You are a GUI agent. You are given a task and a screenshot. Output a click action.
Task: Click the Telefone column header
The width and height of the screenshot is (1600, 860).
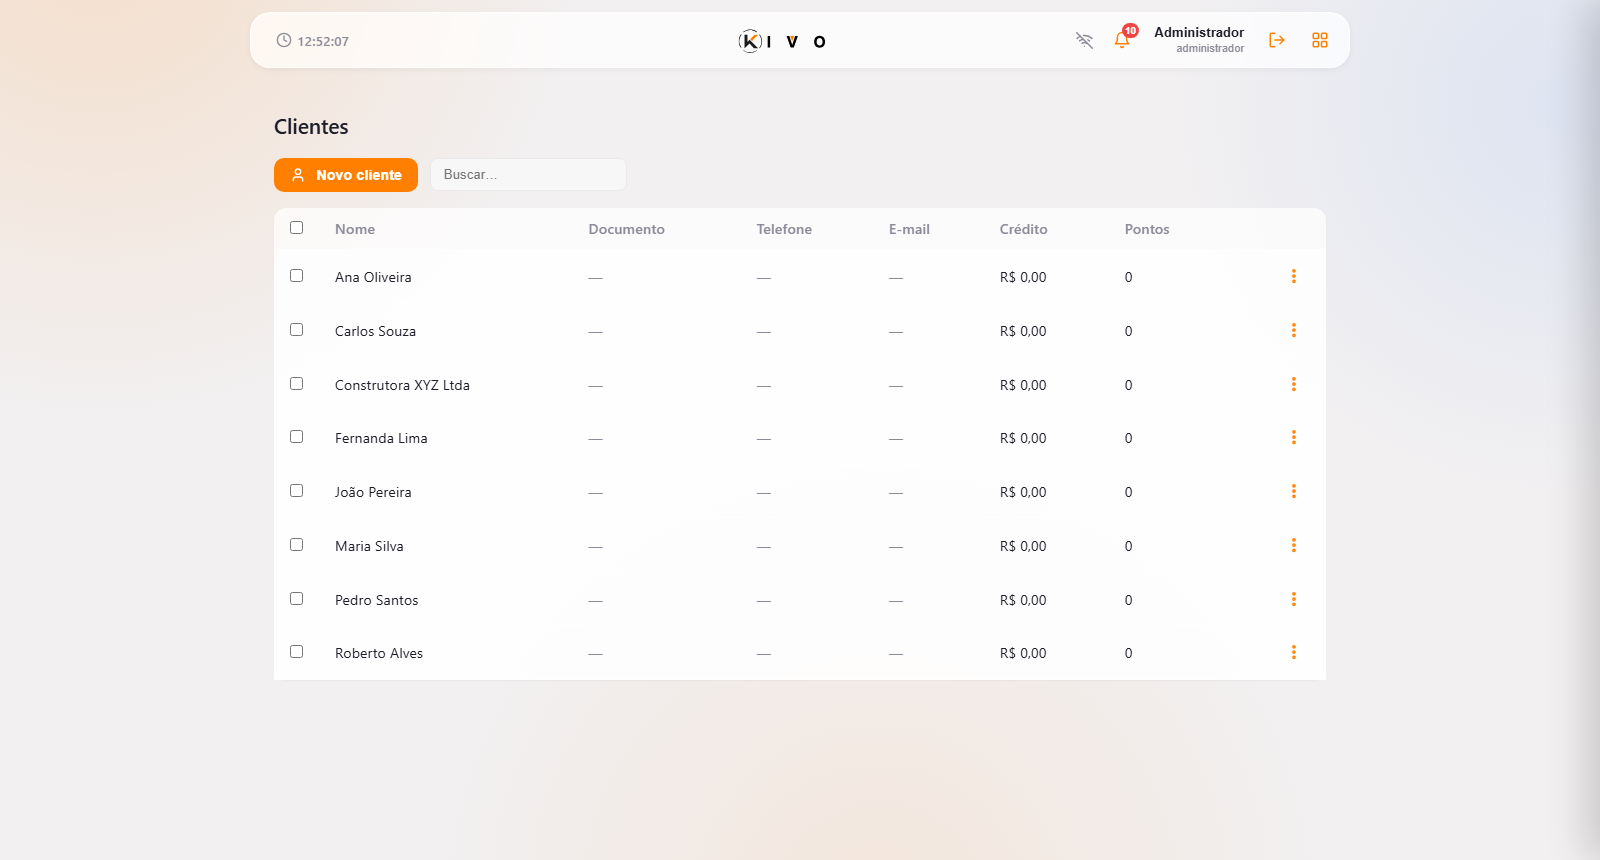point(784,229)
